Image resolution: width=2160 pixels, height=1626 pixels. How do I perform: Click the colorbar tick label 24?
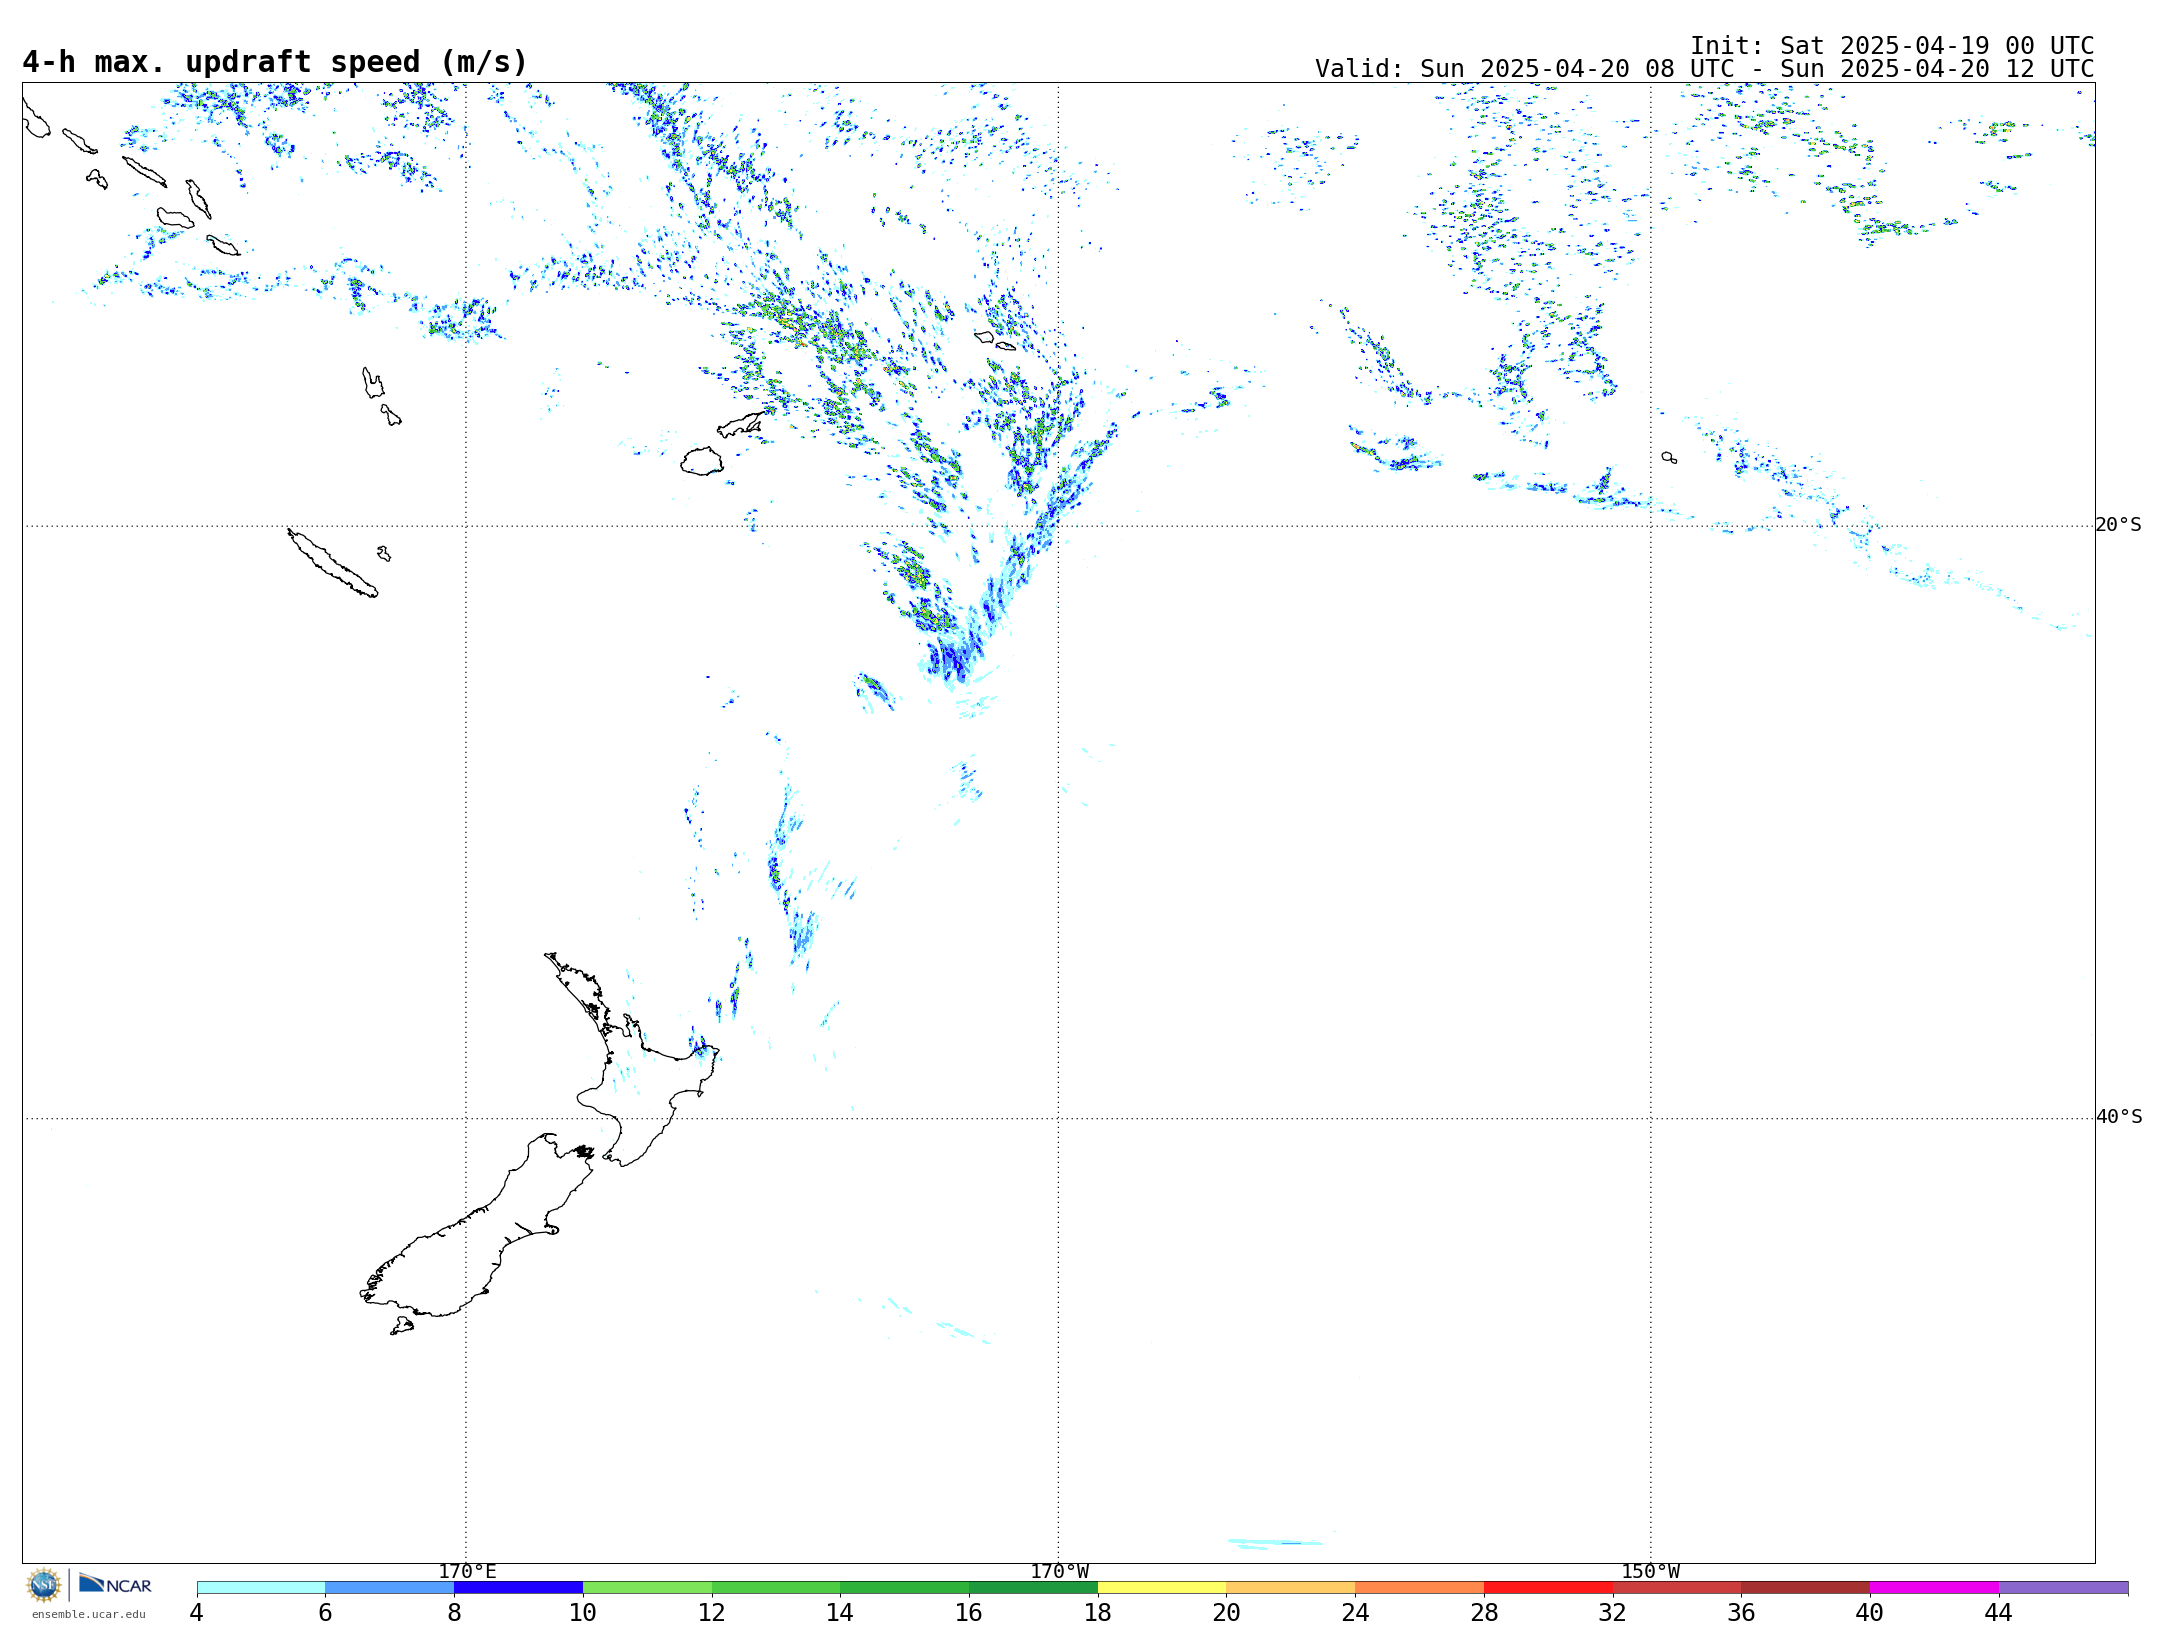[1355, 1613]
